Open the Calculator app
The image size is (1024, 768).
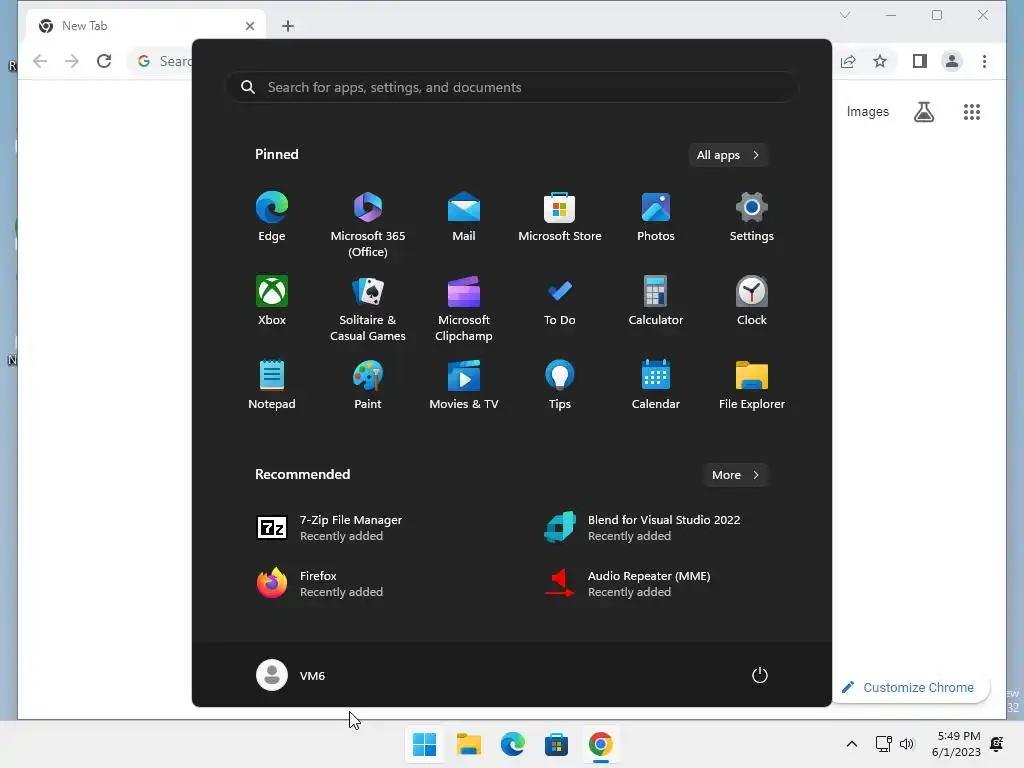(656, 301)
